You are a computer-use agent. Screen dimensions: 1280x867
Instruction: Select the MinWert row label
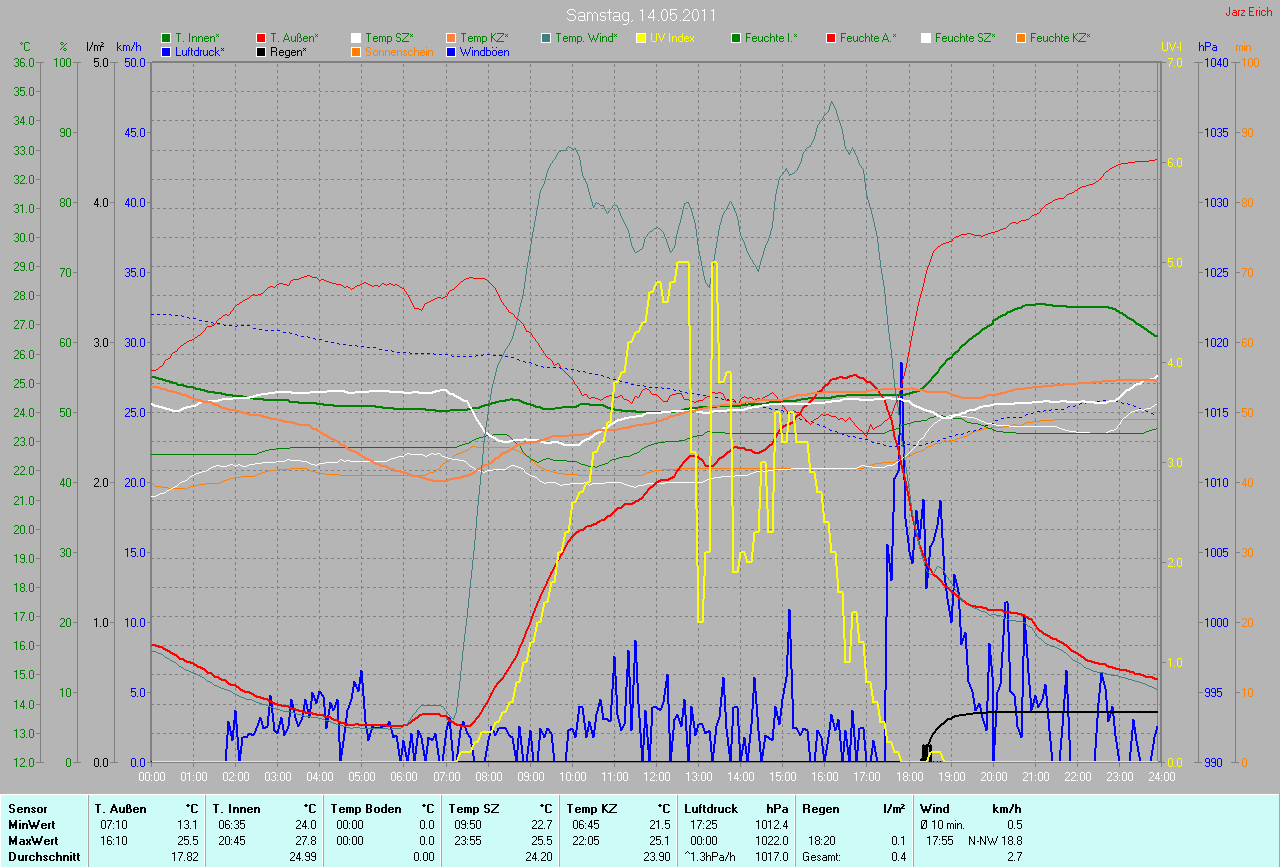33,825
